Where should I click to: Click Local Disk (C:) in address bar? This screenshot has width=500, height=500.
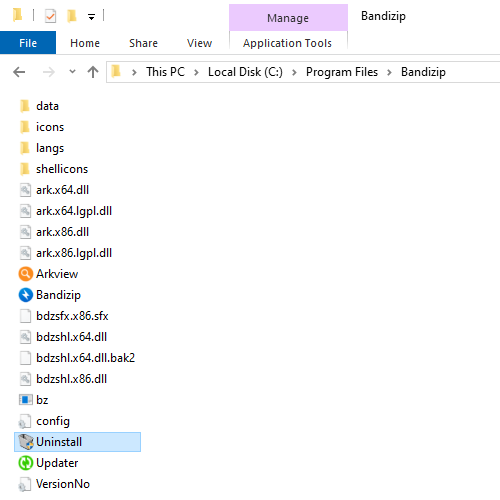click(245, 72)
